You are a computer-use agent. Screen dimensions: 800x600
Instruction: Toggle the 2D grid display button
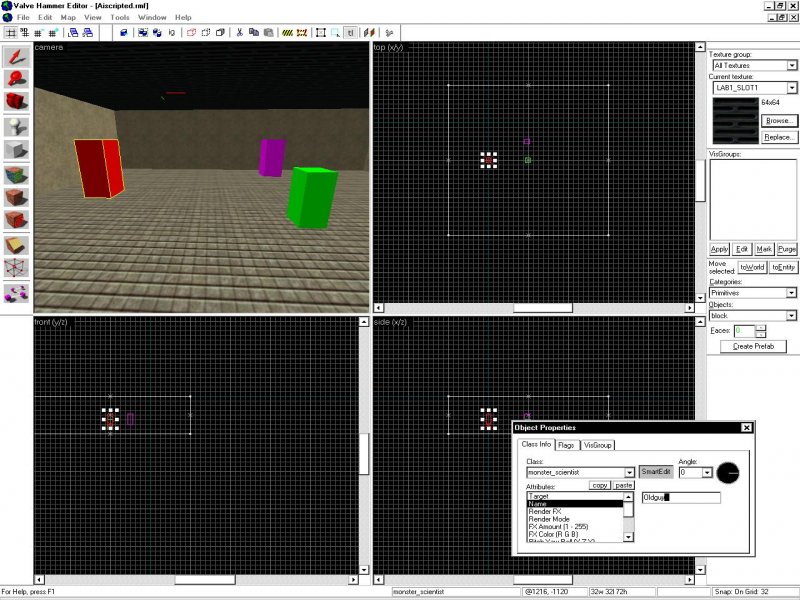(x=9, y=32)
